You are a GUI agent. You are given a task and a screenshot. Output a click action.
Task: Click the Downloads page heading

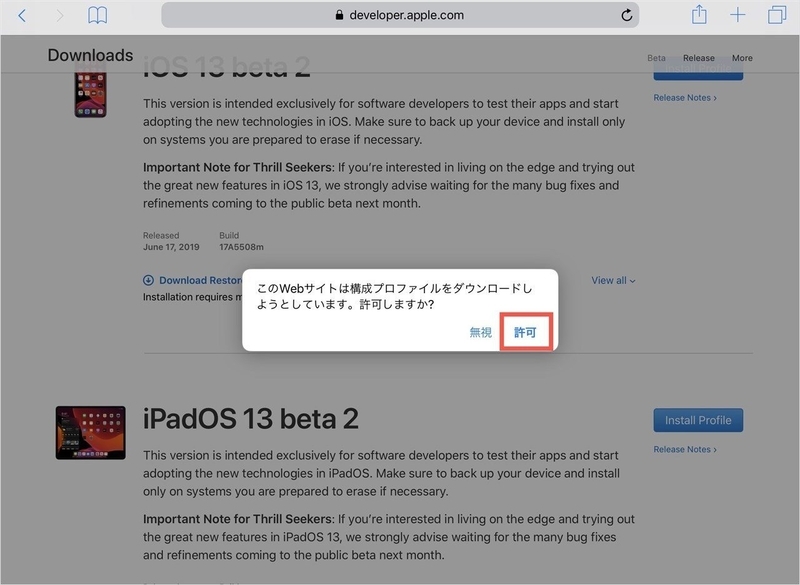click(90, 55)
